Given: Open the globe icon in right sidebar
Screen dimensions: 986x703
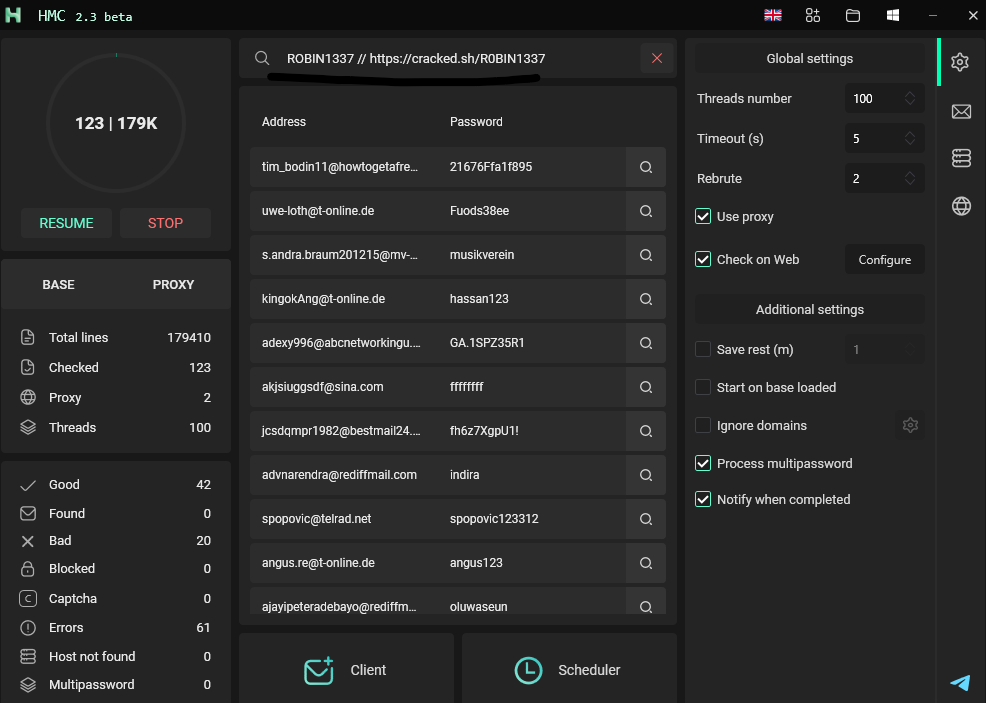Looking at the screenshot, I should (961, 206).
